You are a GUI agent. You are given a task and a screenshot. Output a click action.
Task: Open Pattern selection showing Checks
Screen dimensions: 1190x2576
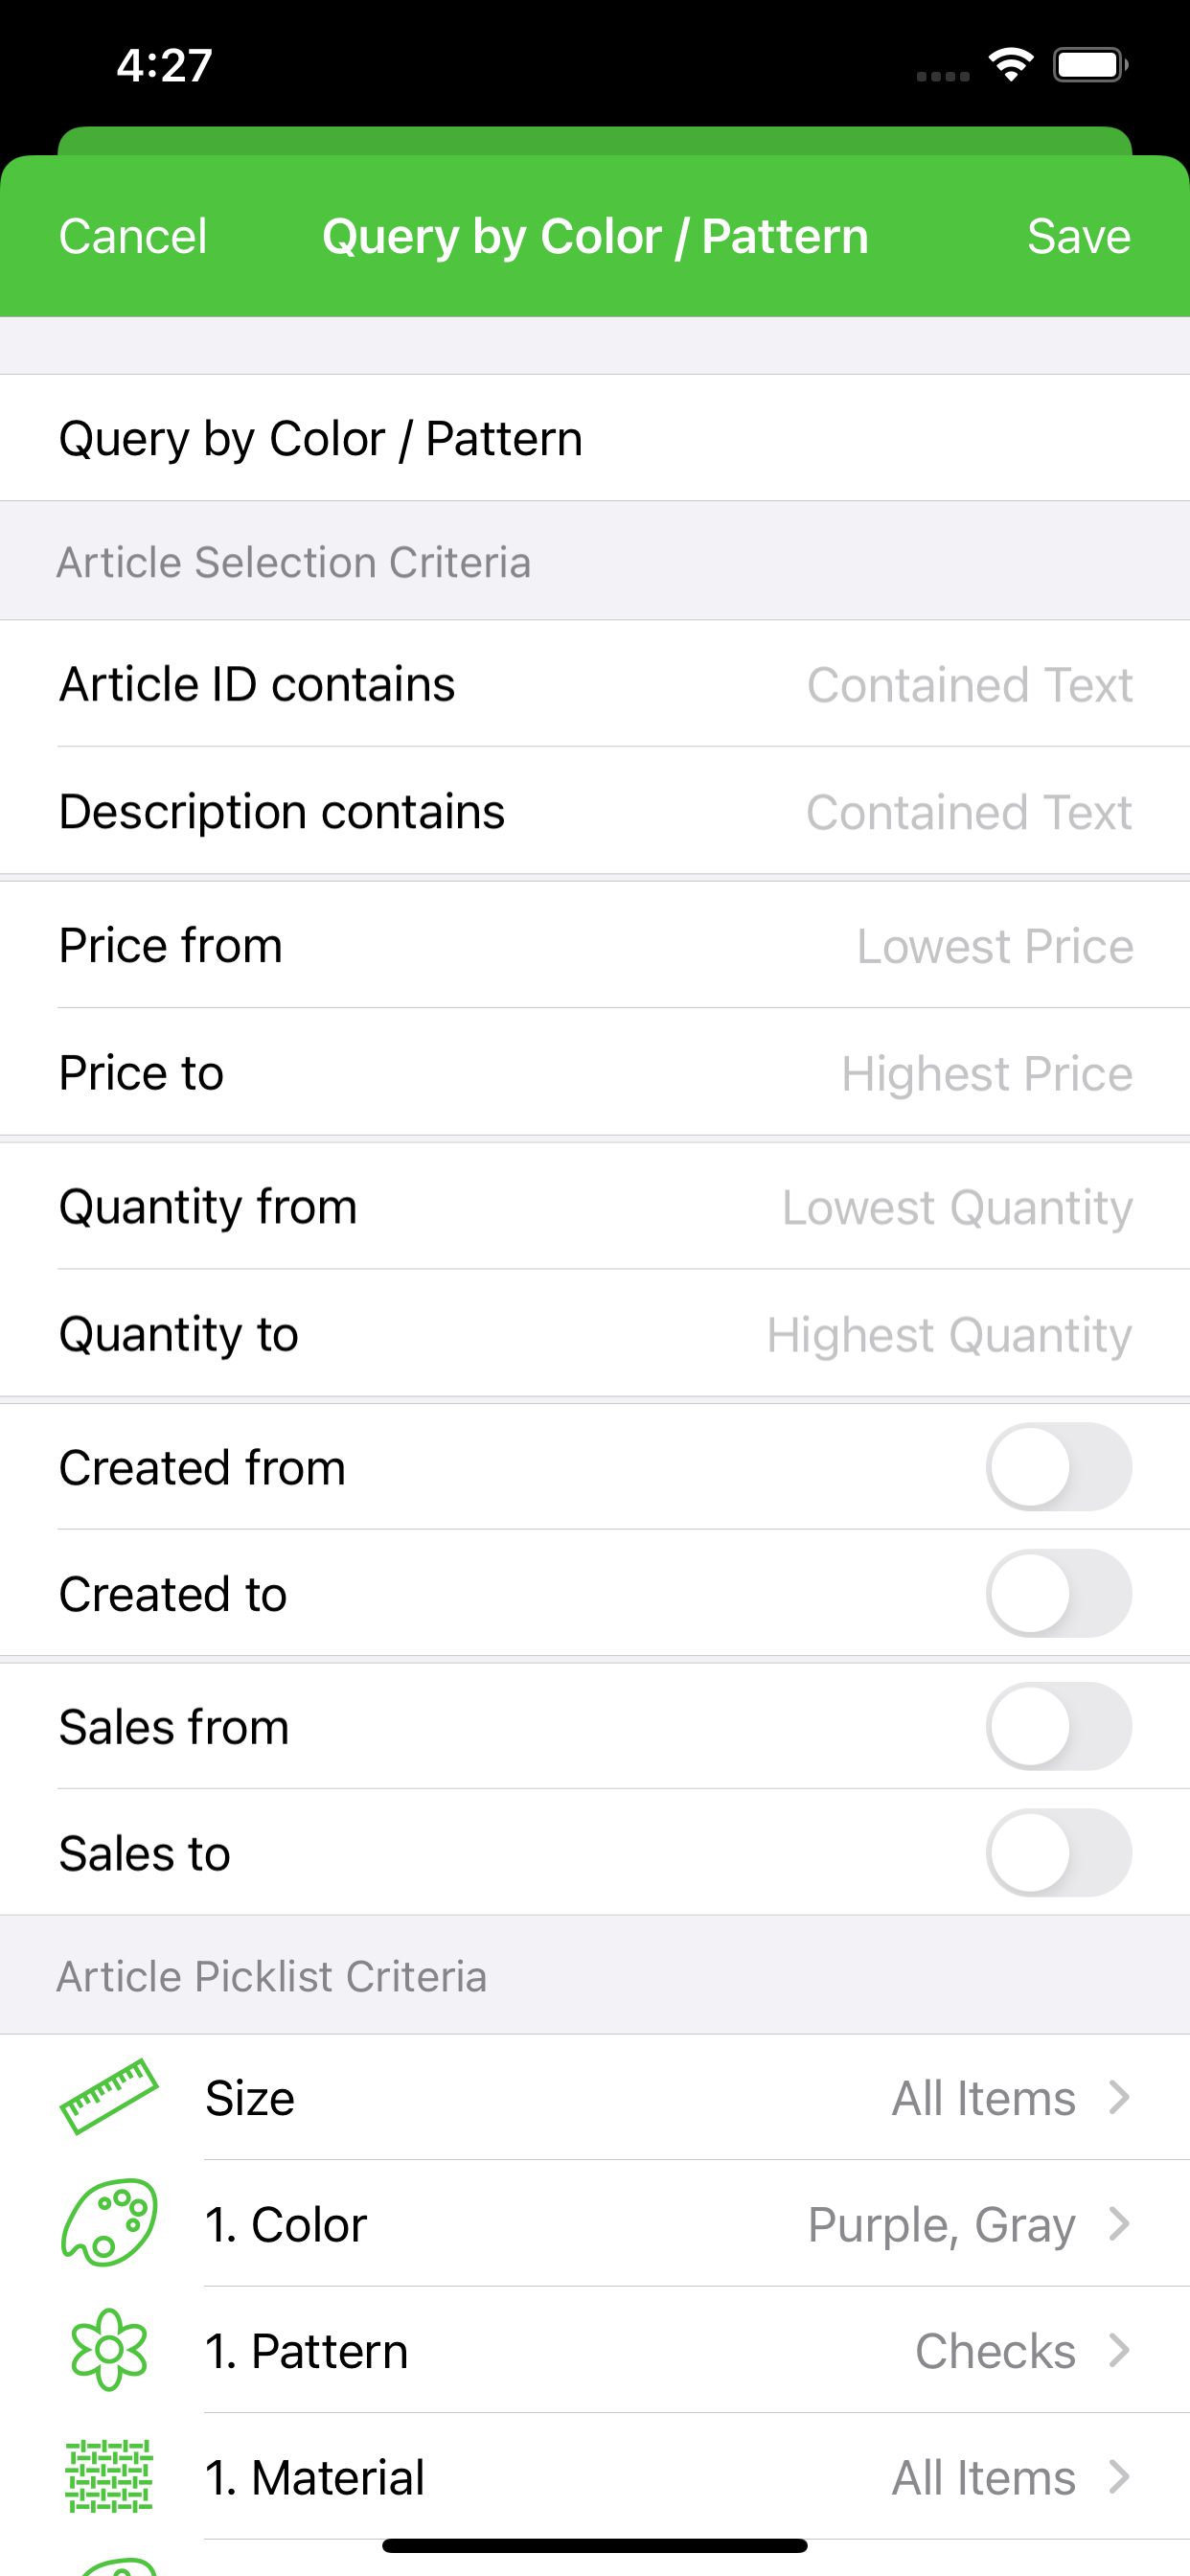pos(595,2351)
